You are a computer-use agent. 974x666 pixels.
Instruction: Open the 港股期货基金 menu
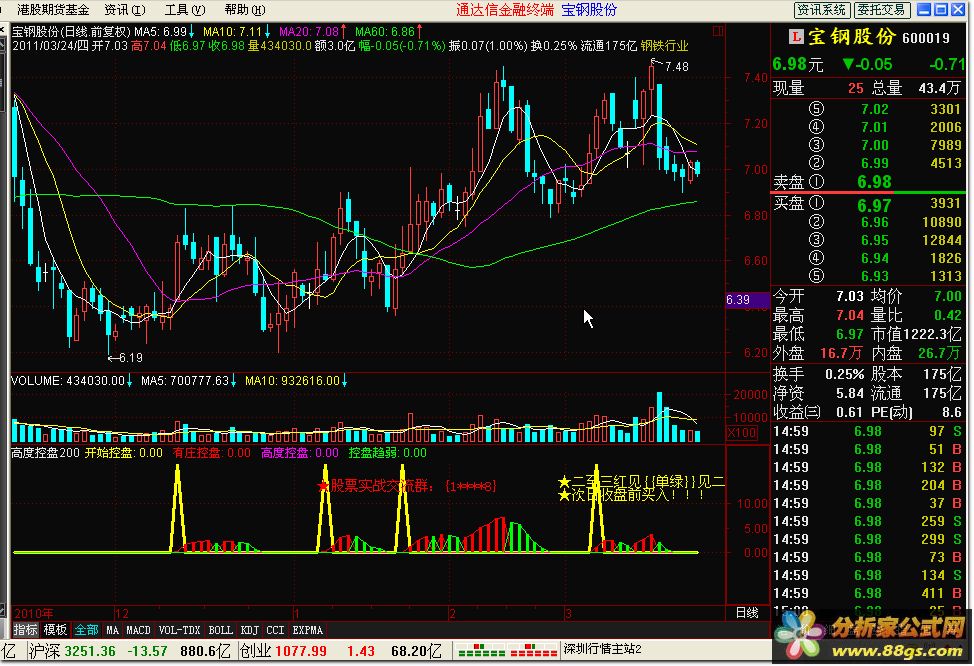(x=53, y=9)
